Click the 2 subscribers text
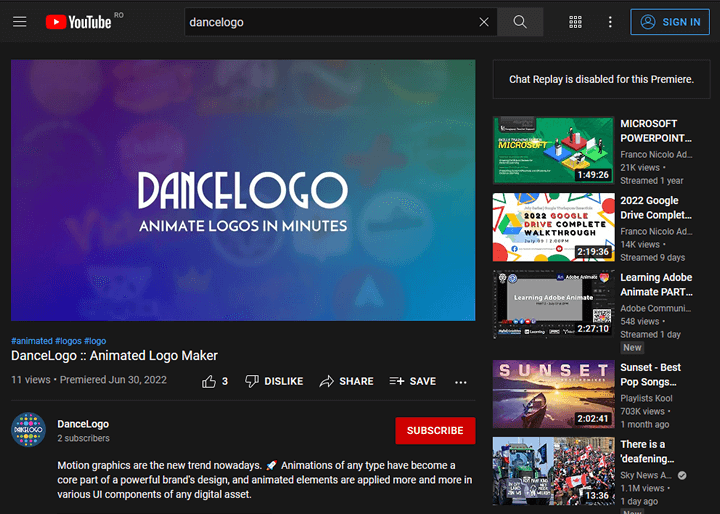This screenshot has height=514, width=720. pos(83,438)
